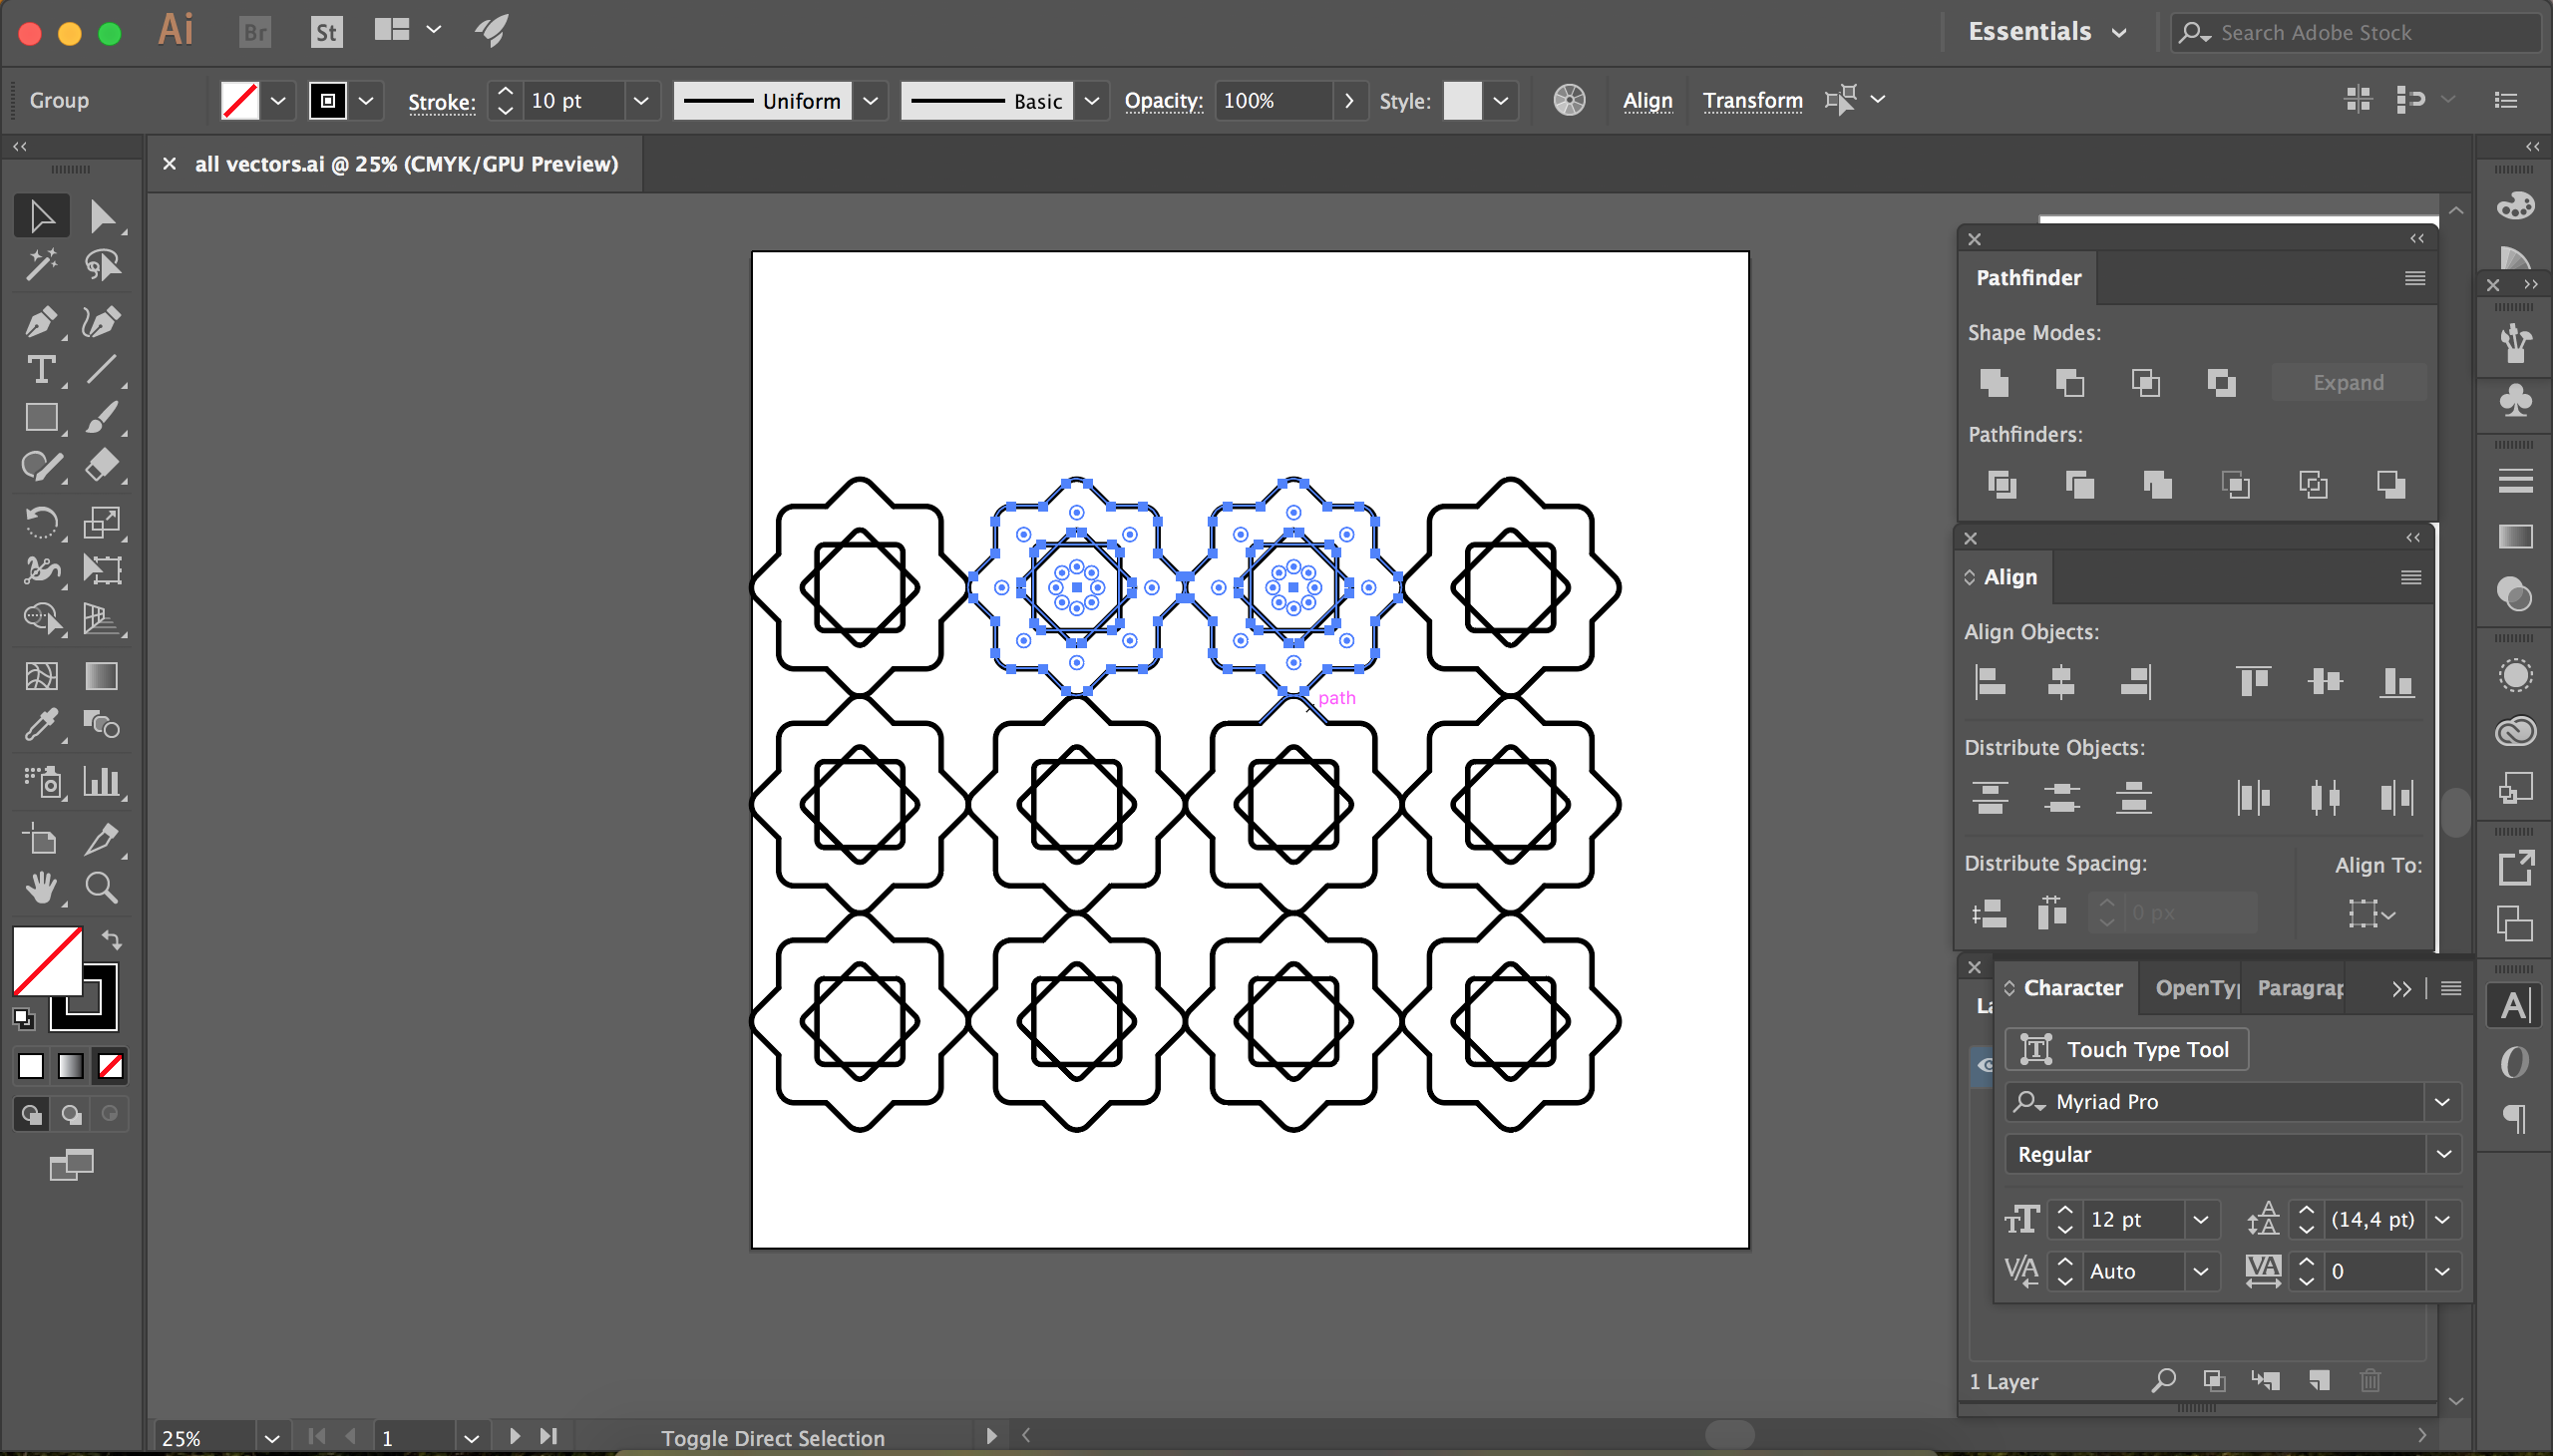This screenshot has width=2553, height=1456.
Task: Select the Type tool
Action: [x=40, y=370]
